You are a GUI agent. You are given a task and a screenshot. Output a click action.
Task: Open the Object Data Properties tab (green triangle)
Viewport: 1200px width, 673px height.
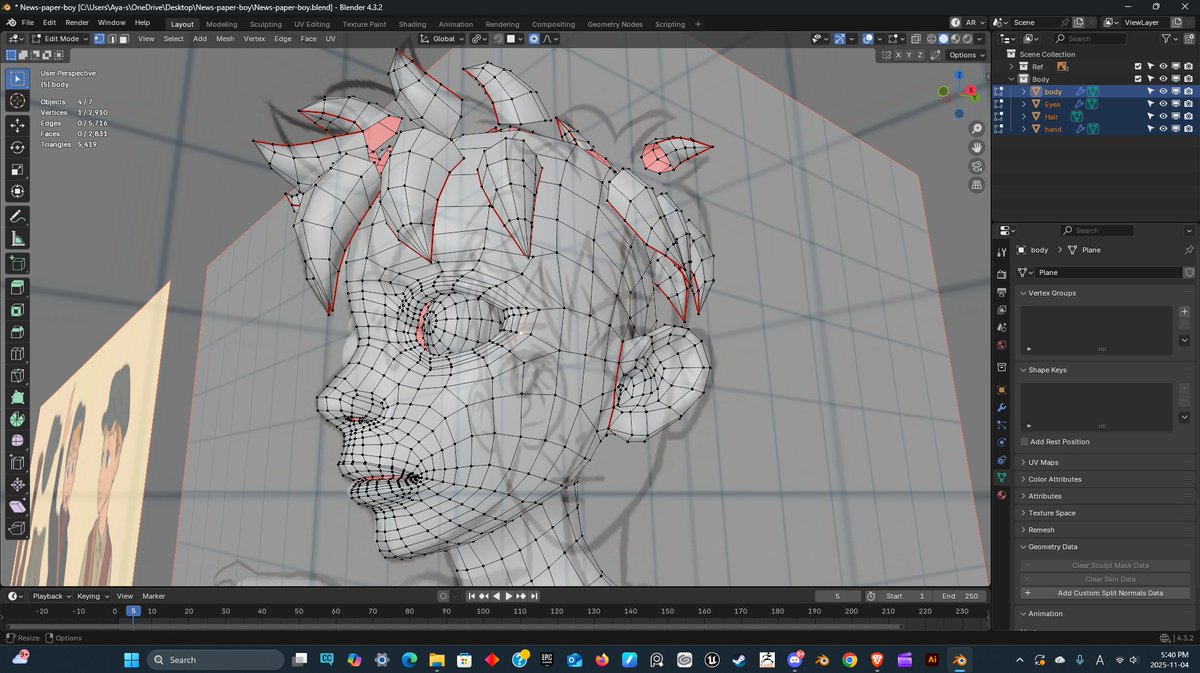(x=1003, y=478)
